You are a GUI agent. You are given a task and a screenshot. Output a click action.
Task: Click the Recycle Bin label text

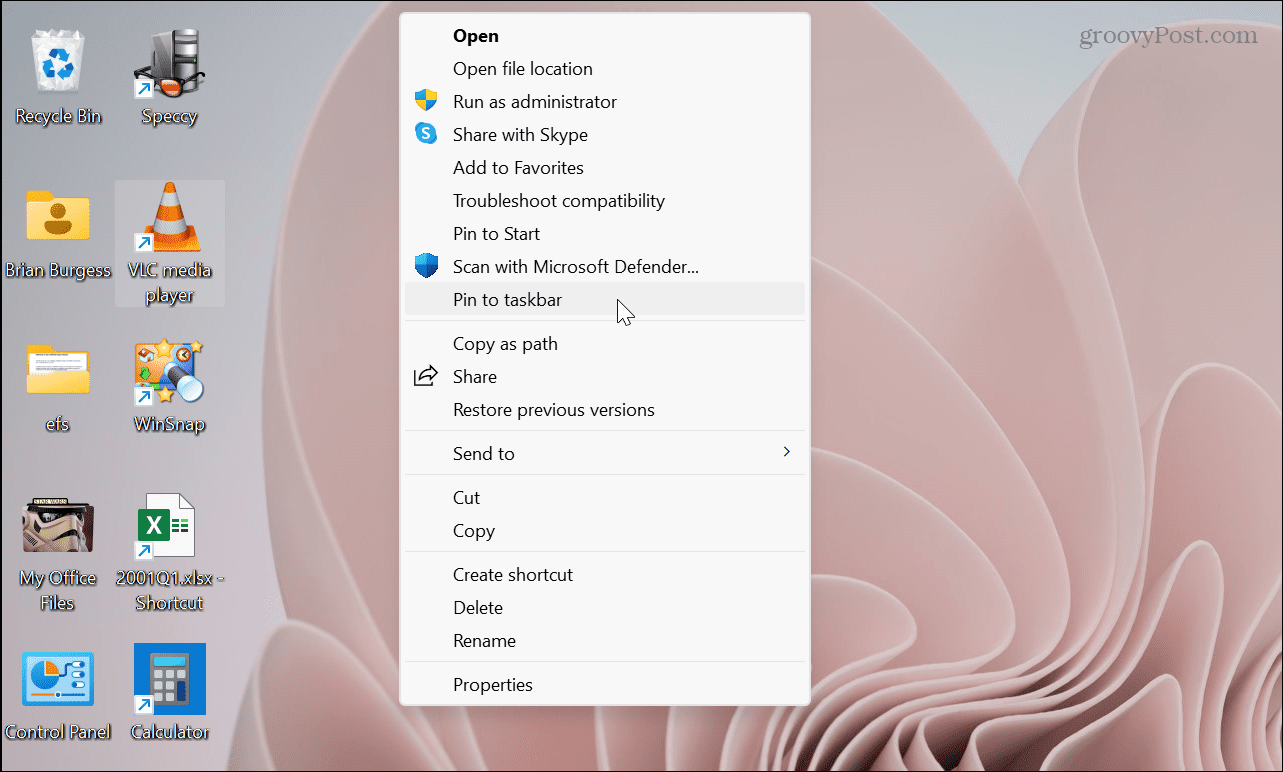pyautogui.click(x=58, y=117)
